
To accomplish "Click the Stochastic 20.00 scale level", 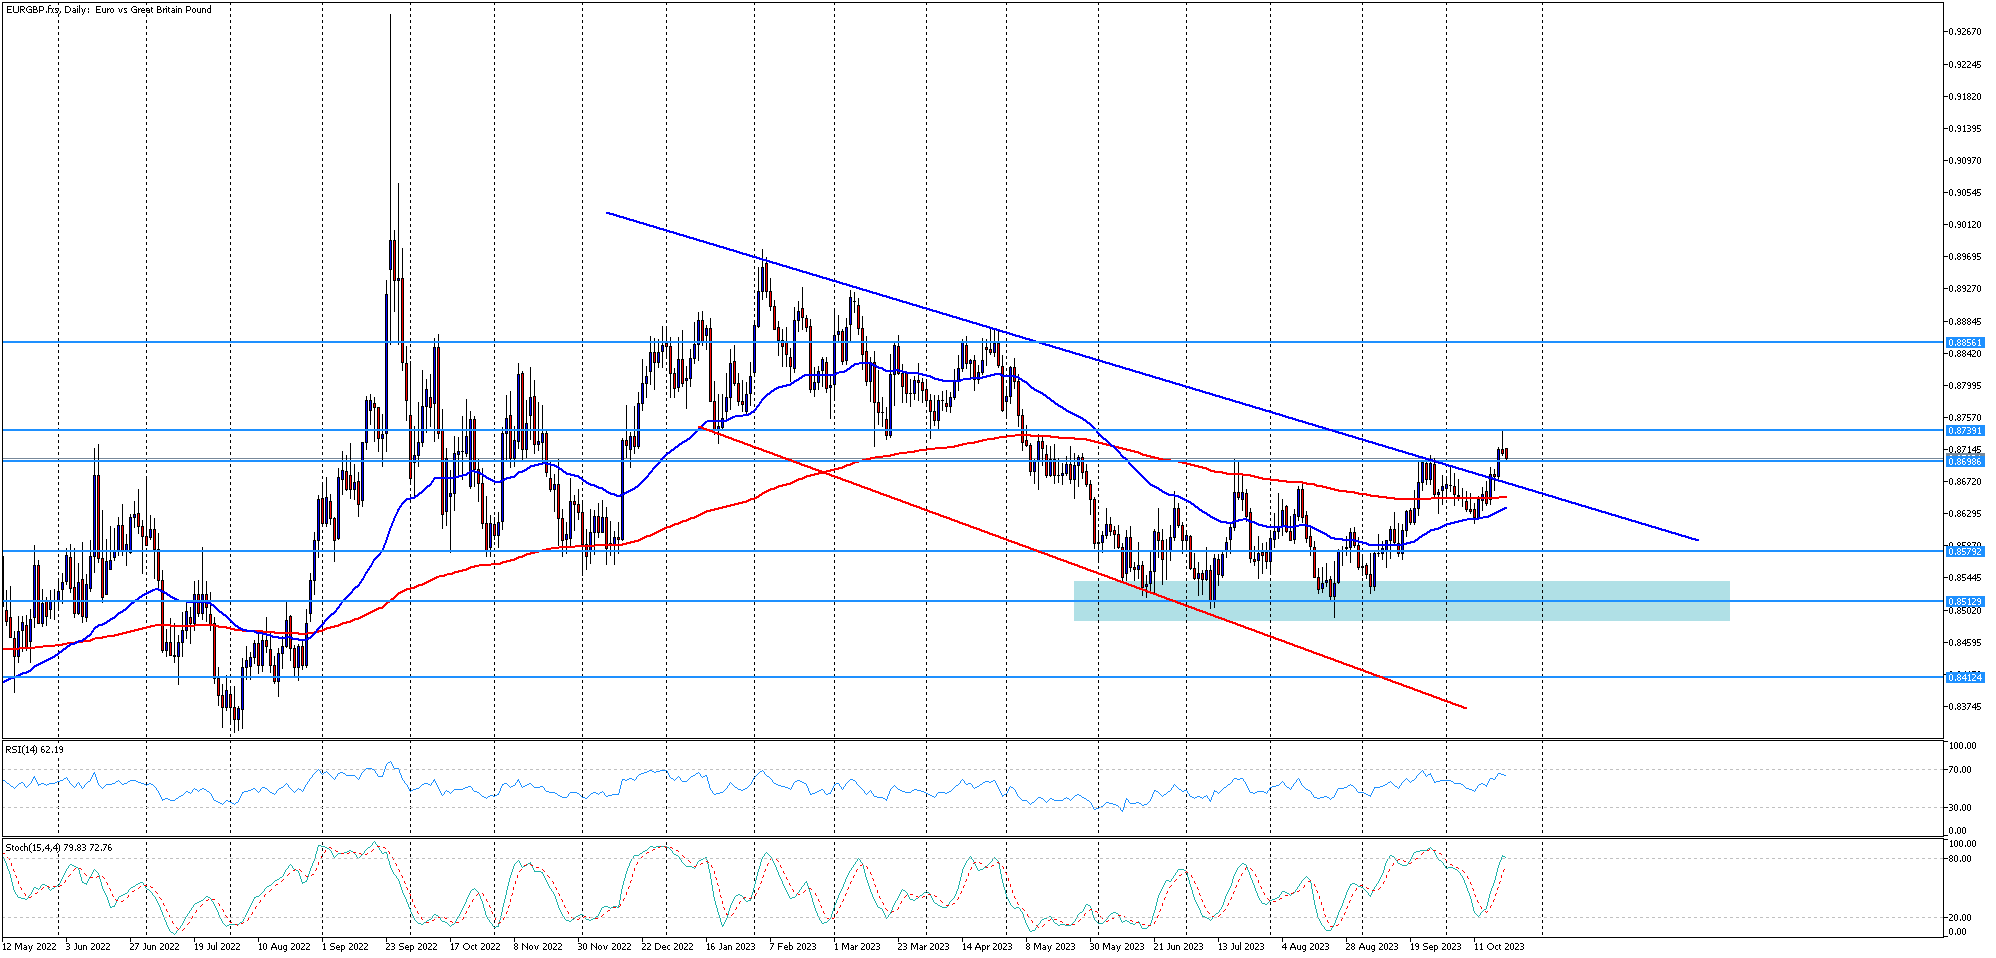I will [1962, 918].
